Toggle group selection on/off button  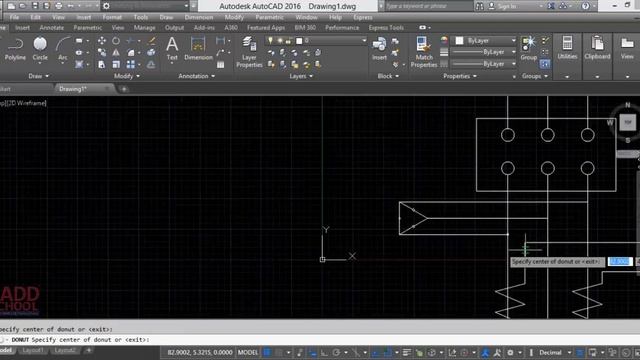[545, 64]
